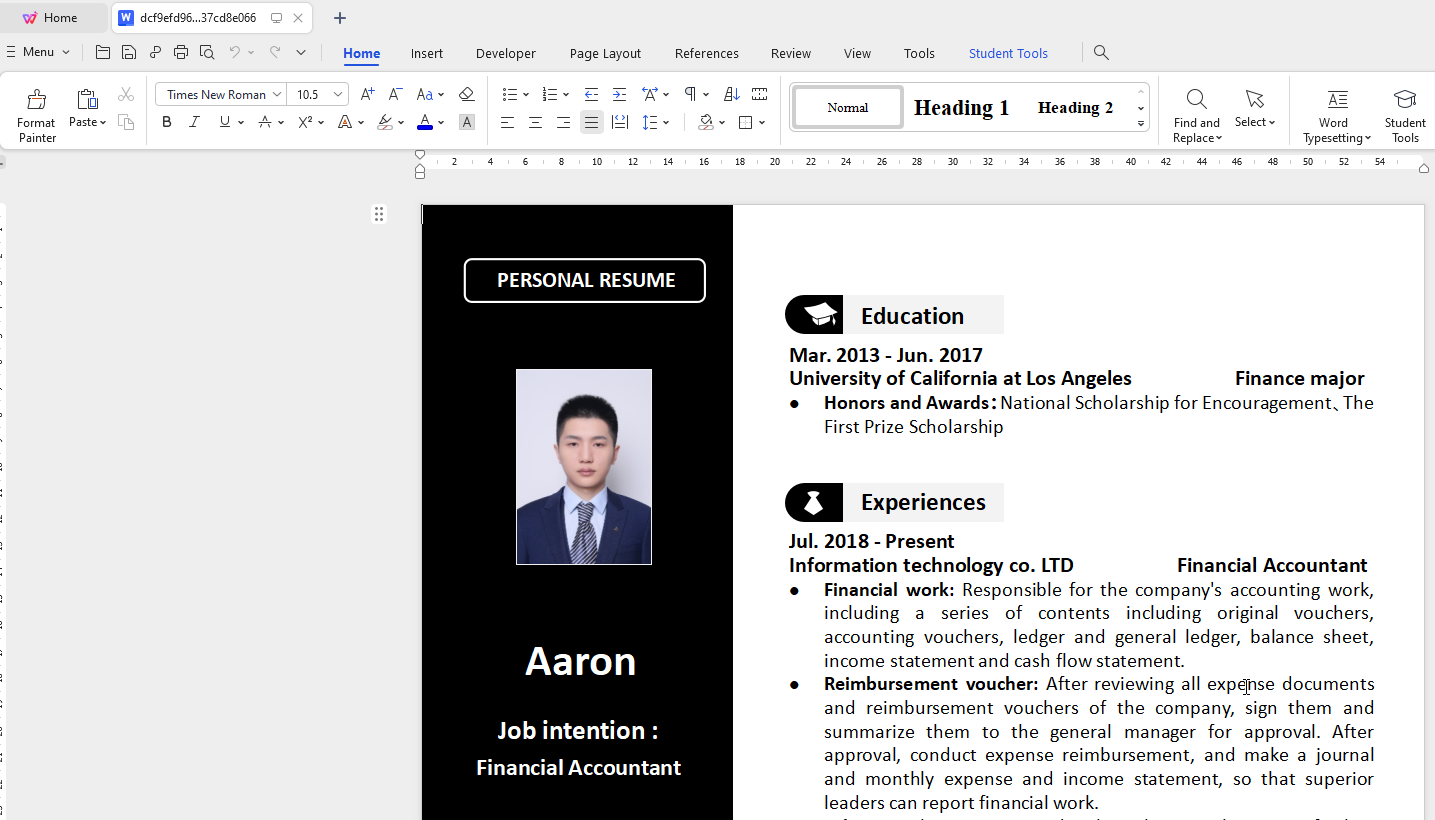Image resolution: width=1435 pixels, height=820 pixels.
Task: Open the References ribbon tab
Action: pyautogui.click(x=707, y=53)
